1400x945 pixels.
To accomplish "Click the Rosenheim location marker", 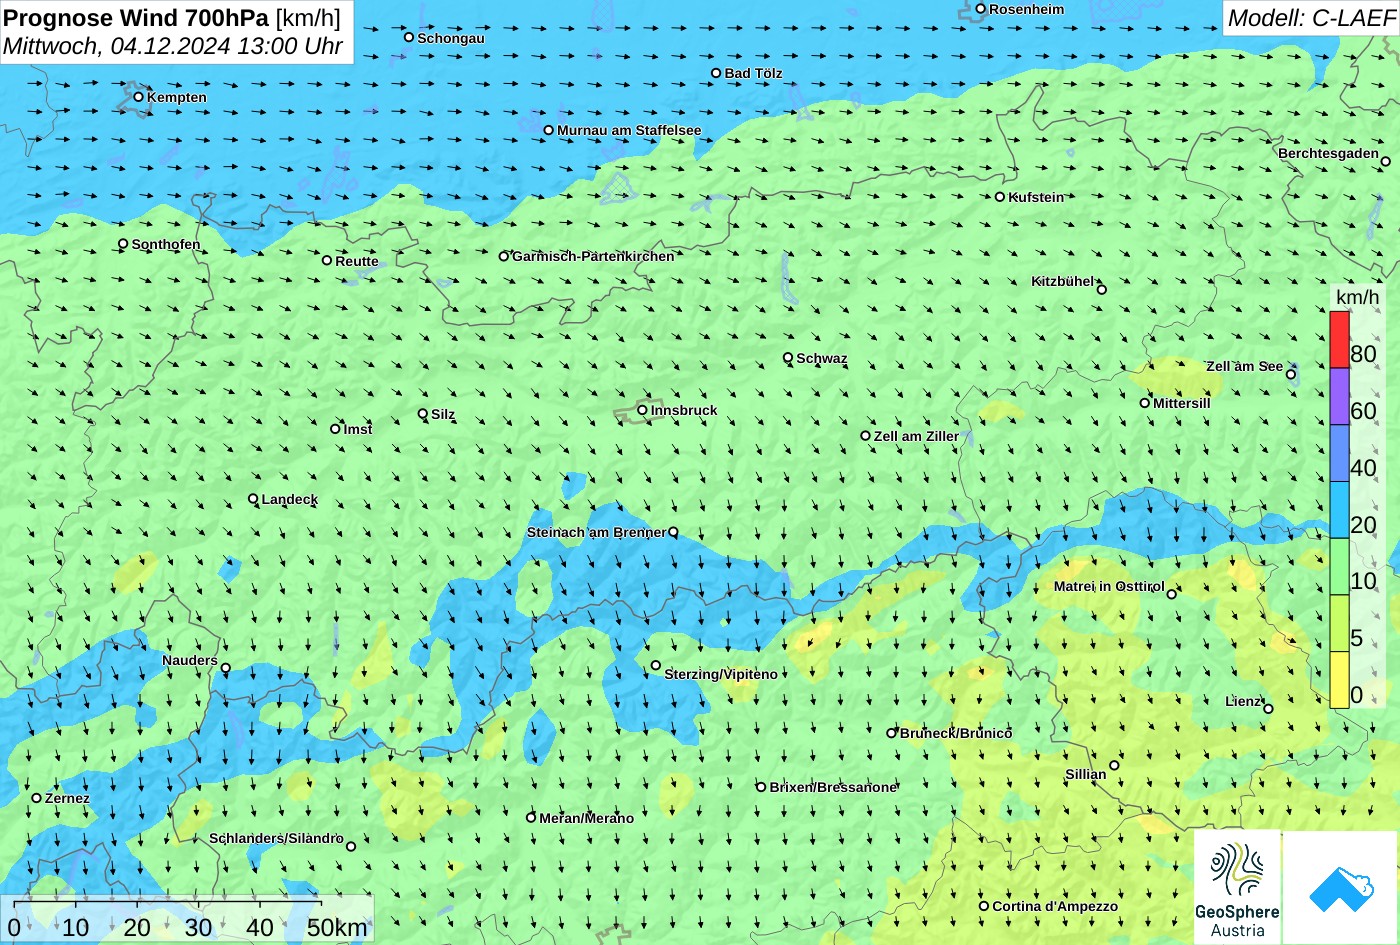I will coord(981,9).
